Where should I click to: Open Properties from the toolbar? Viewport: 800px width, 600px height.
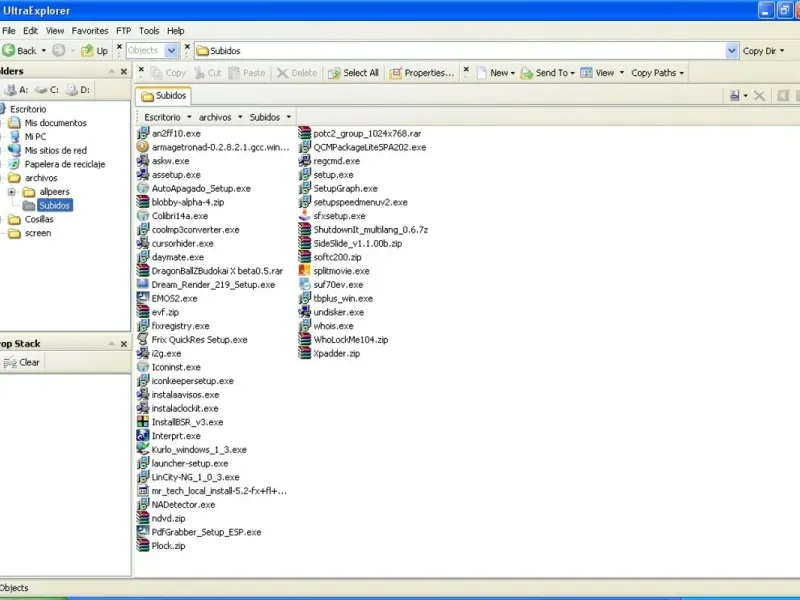[421, 73]
